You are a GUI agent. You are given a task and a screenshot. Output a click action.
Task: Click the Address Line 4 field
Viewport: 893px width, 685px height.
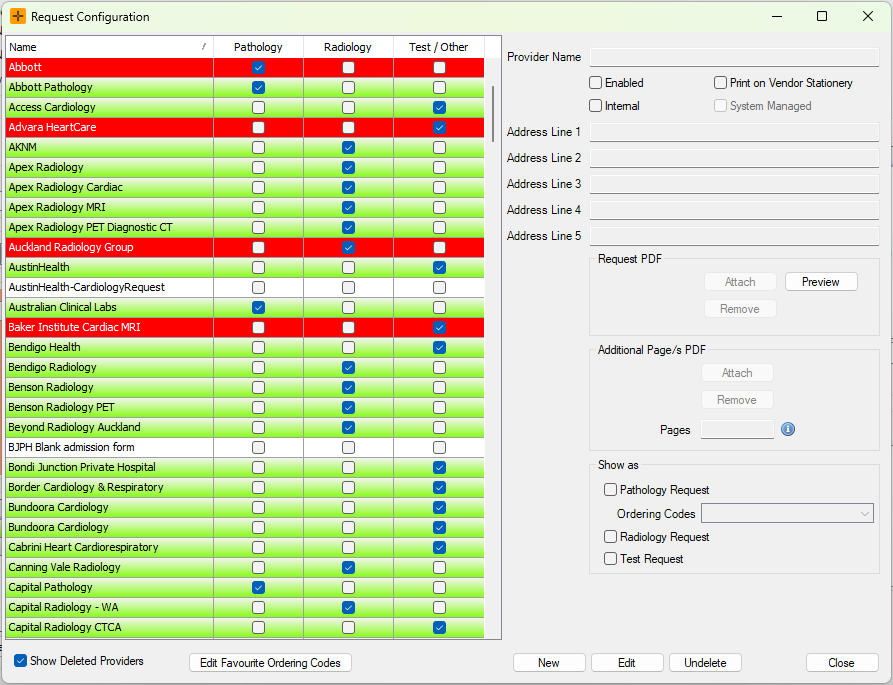point(734,210)
